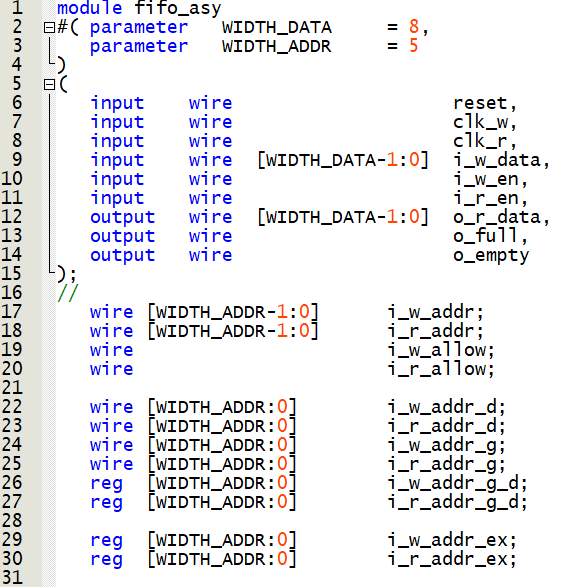Click the i_r_addr; wire declaration
Screen dimensions: 562x587
(436, 331)
